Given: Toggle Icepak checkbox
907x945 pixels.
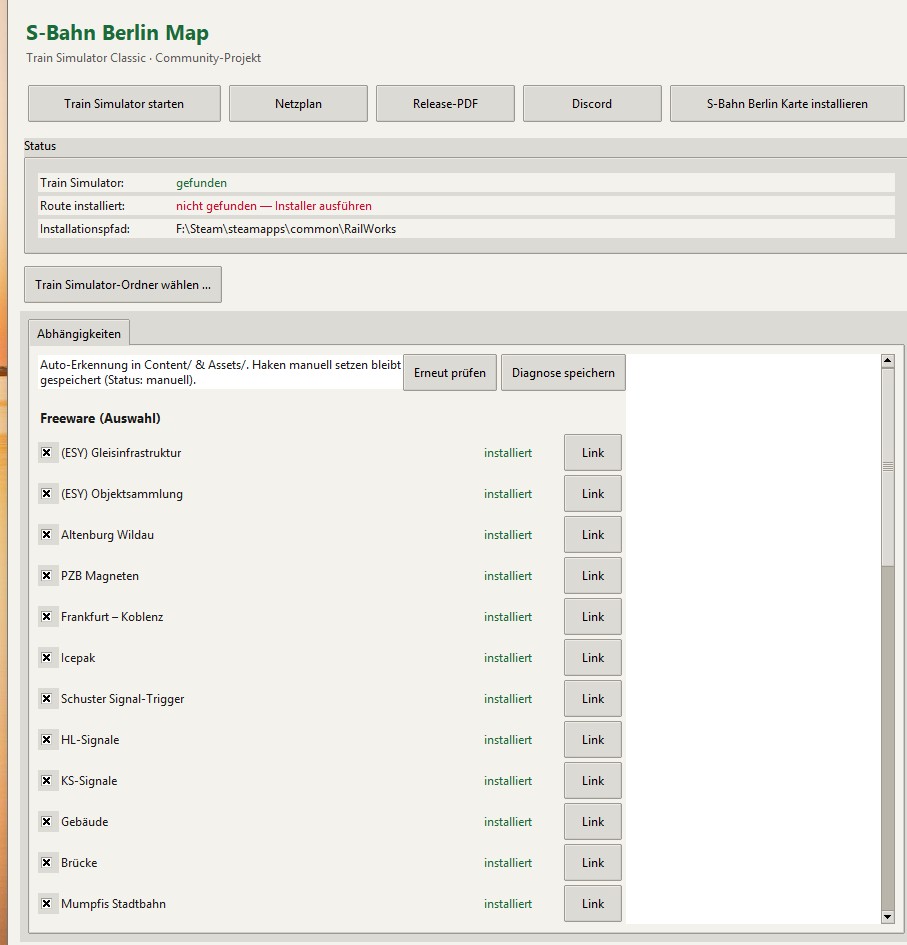Looking at the screenshot, I should coord(46,658).
